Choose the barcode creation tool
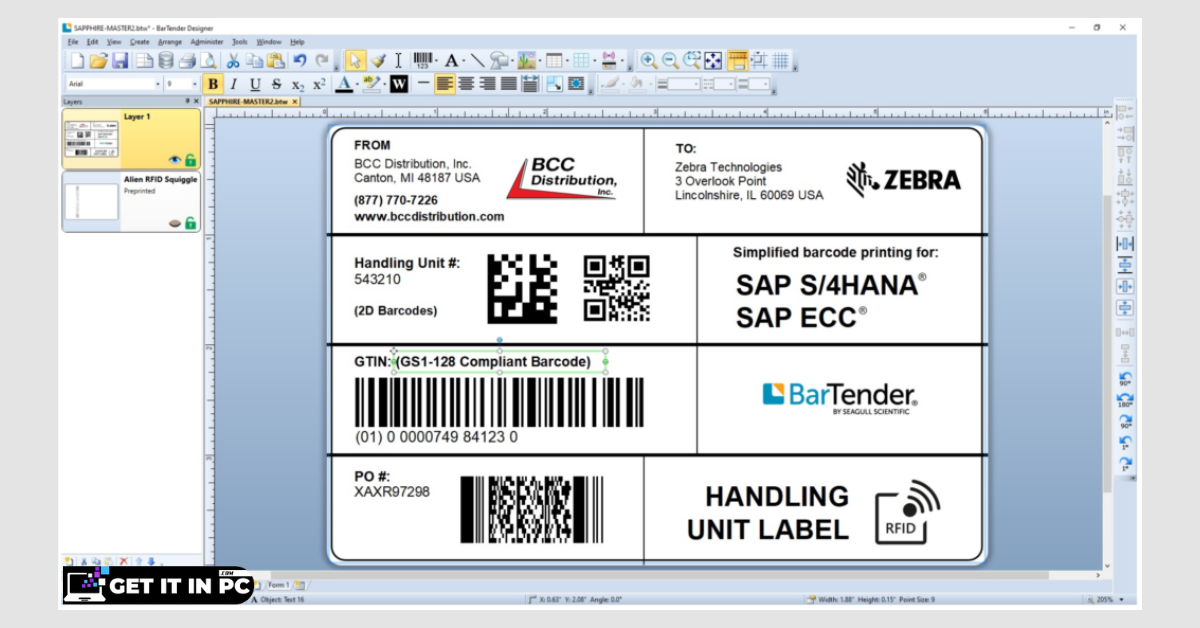The image size is (1200, 628). coord(423,60)
